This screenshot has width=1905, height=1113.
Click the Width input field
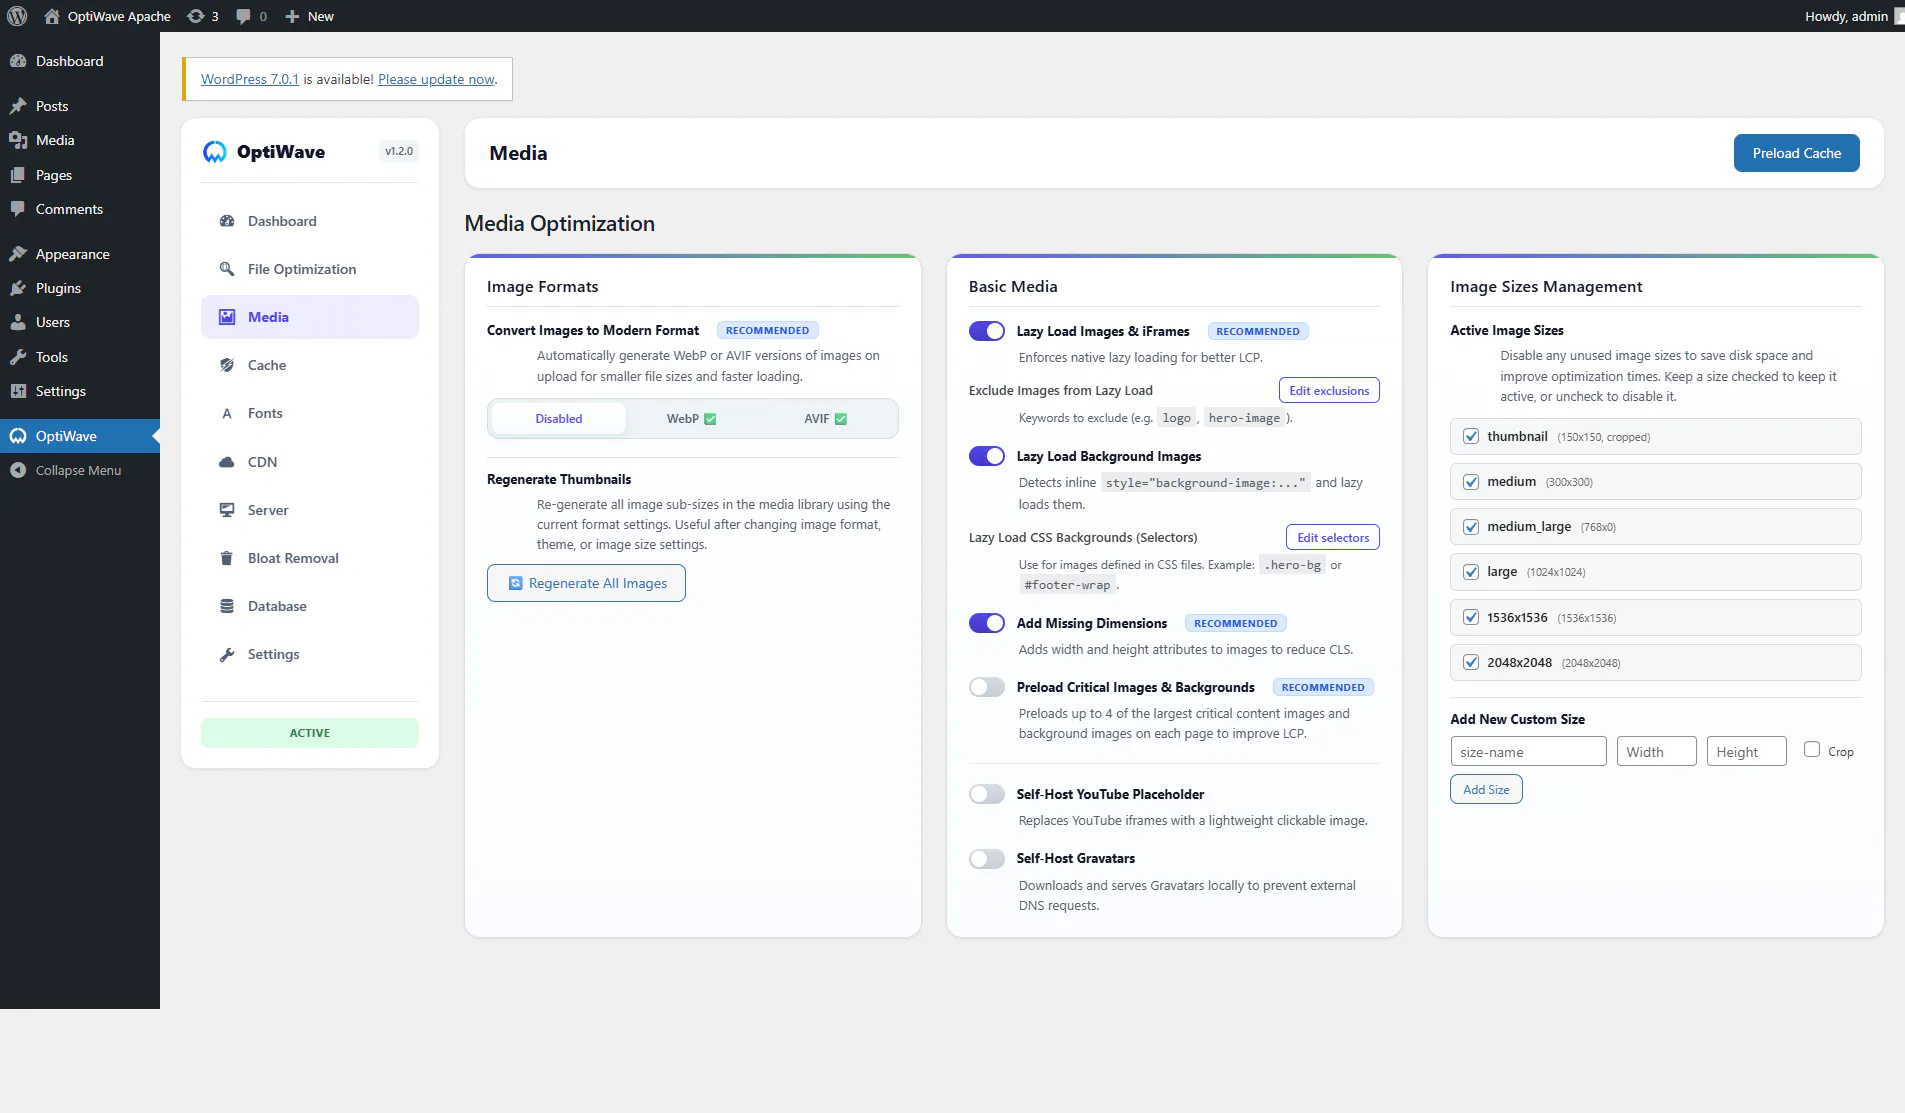click(1656, 752)
